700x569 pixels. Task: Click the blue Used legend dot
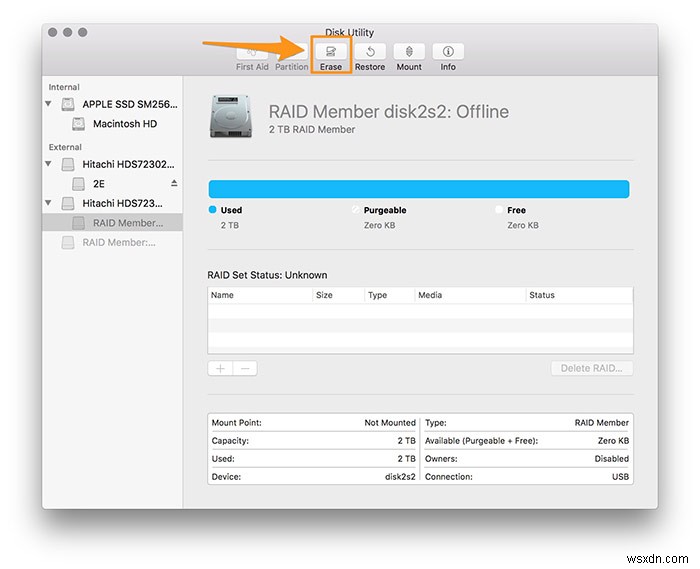[x=212, y=210]
